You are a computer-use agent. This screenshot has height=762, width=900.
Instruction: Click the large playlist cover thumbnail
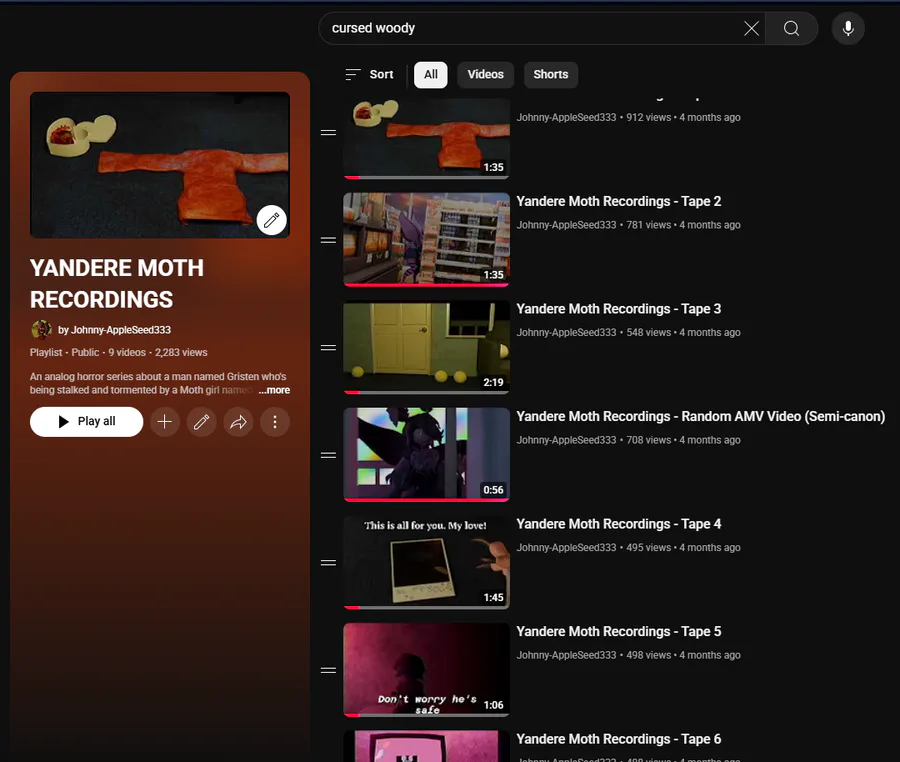(x=160, y=165)
